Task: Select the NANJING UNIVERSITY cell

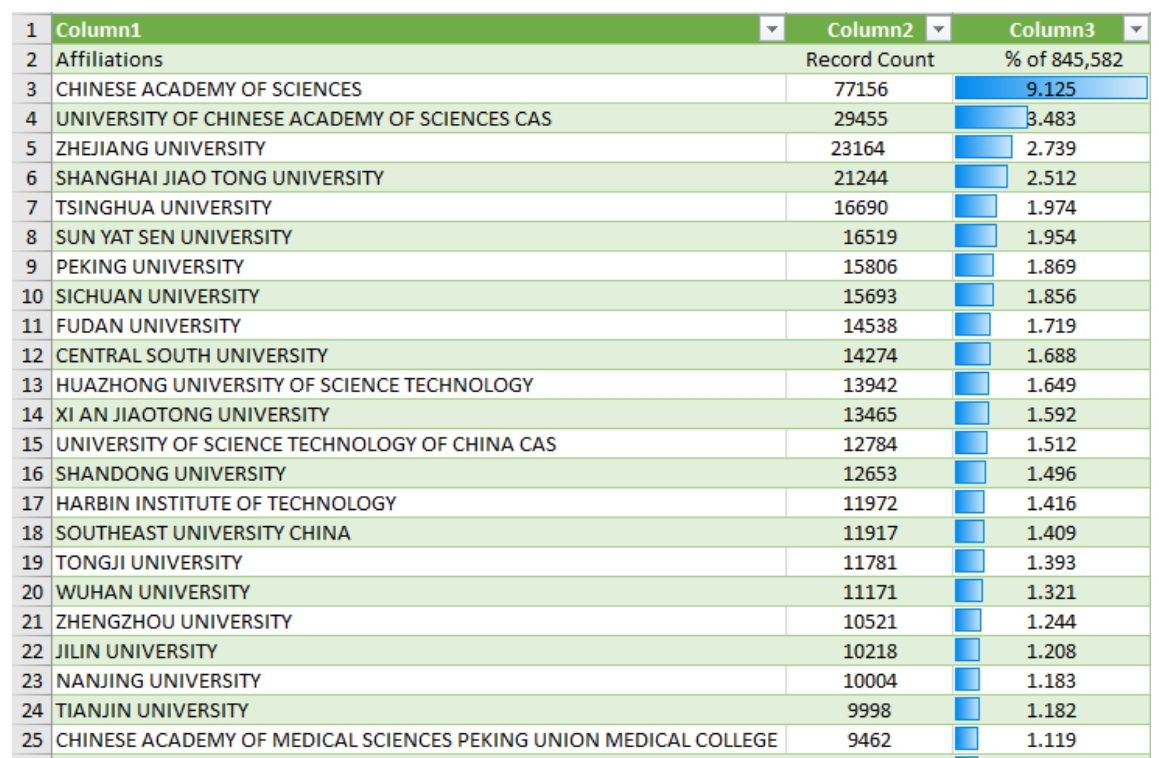Action: pos(418,680)
